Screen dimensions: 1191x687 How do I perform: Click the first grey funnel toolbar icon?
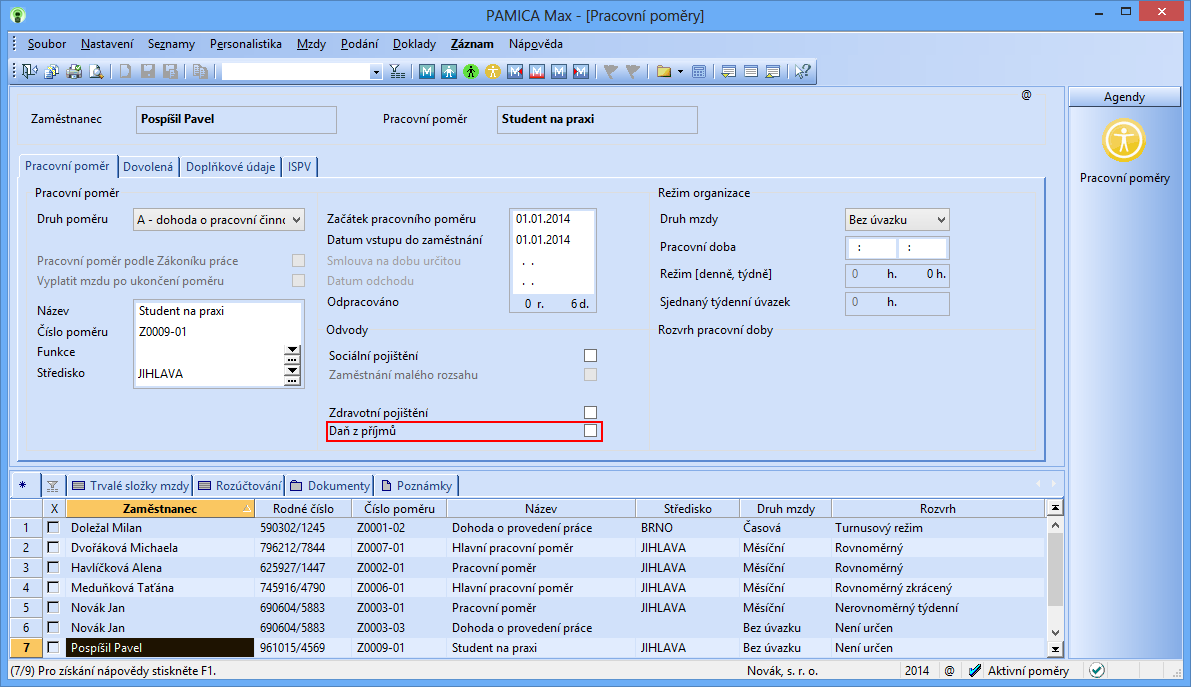point(610,71)
